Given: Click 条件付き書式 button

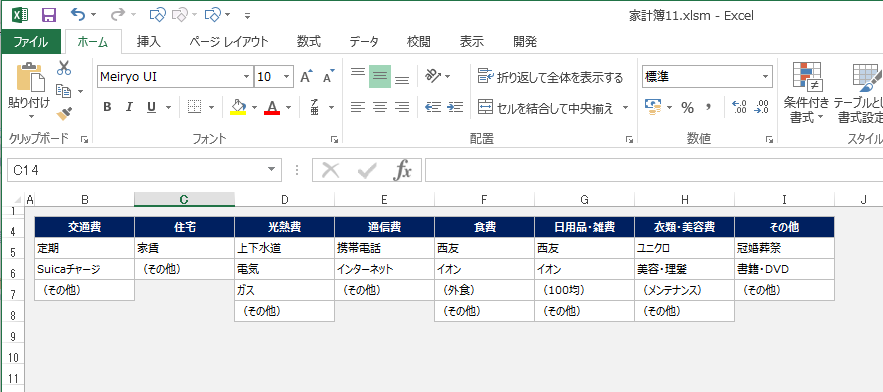Looking at the screenshot, I should pos(806,93).
